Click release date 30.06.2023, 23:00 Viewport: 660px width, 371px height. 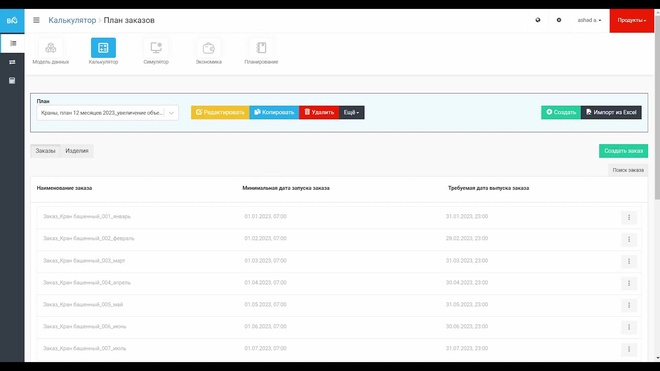pyautogui.click(x=467, y=326)
